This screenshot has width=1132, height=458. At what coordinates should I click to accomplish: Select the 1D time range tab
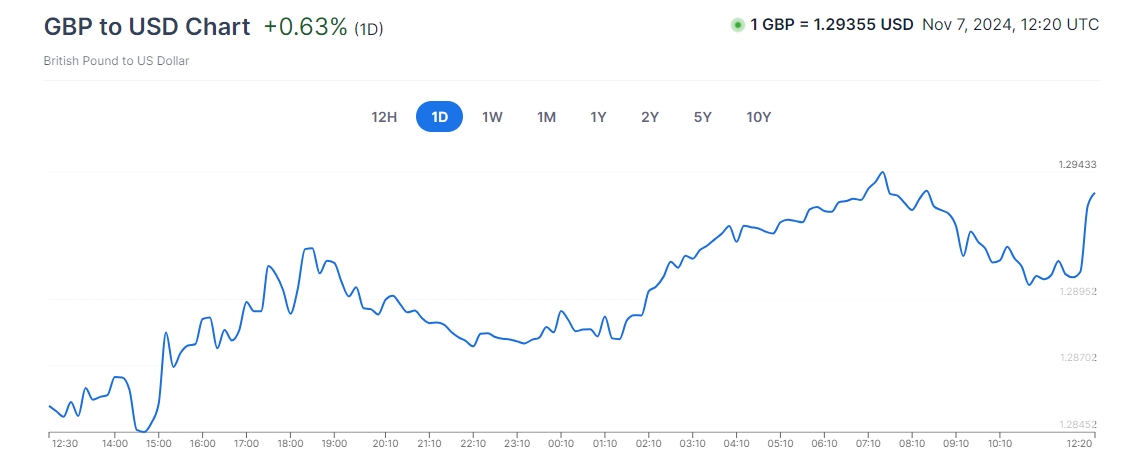(439, 117)
